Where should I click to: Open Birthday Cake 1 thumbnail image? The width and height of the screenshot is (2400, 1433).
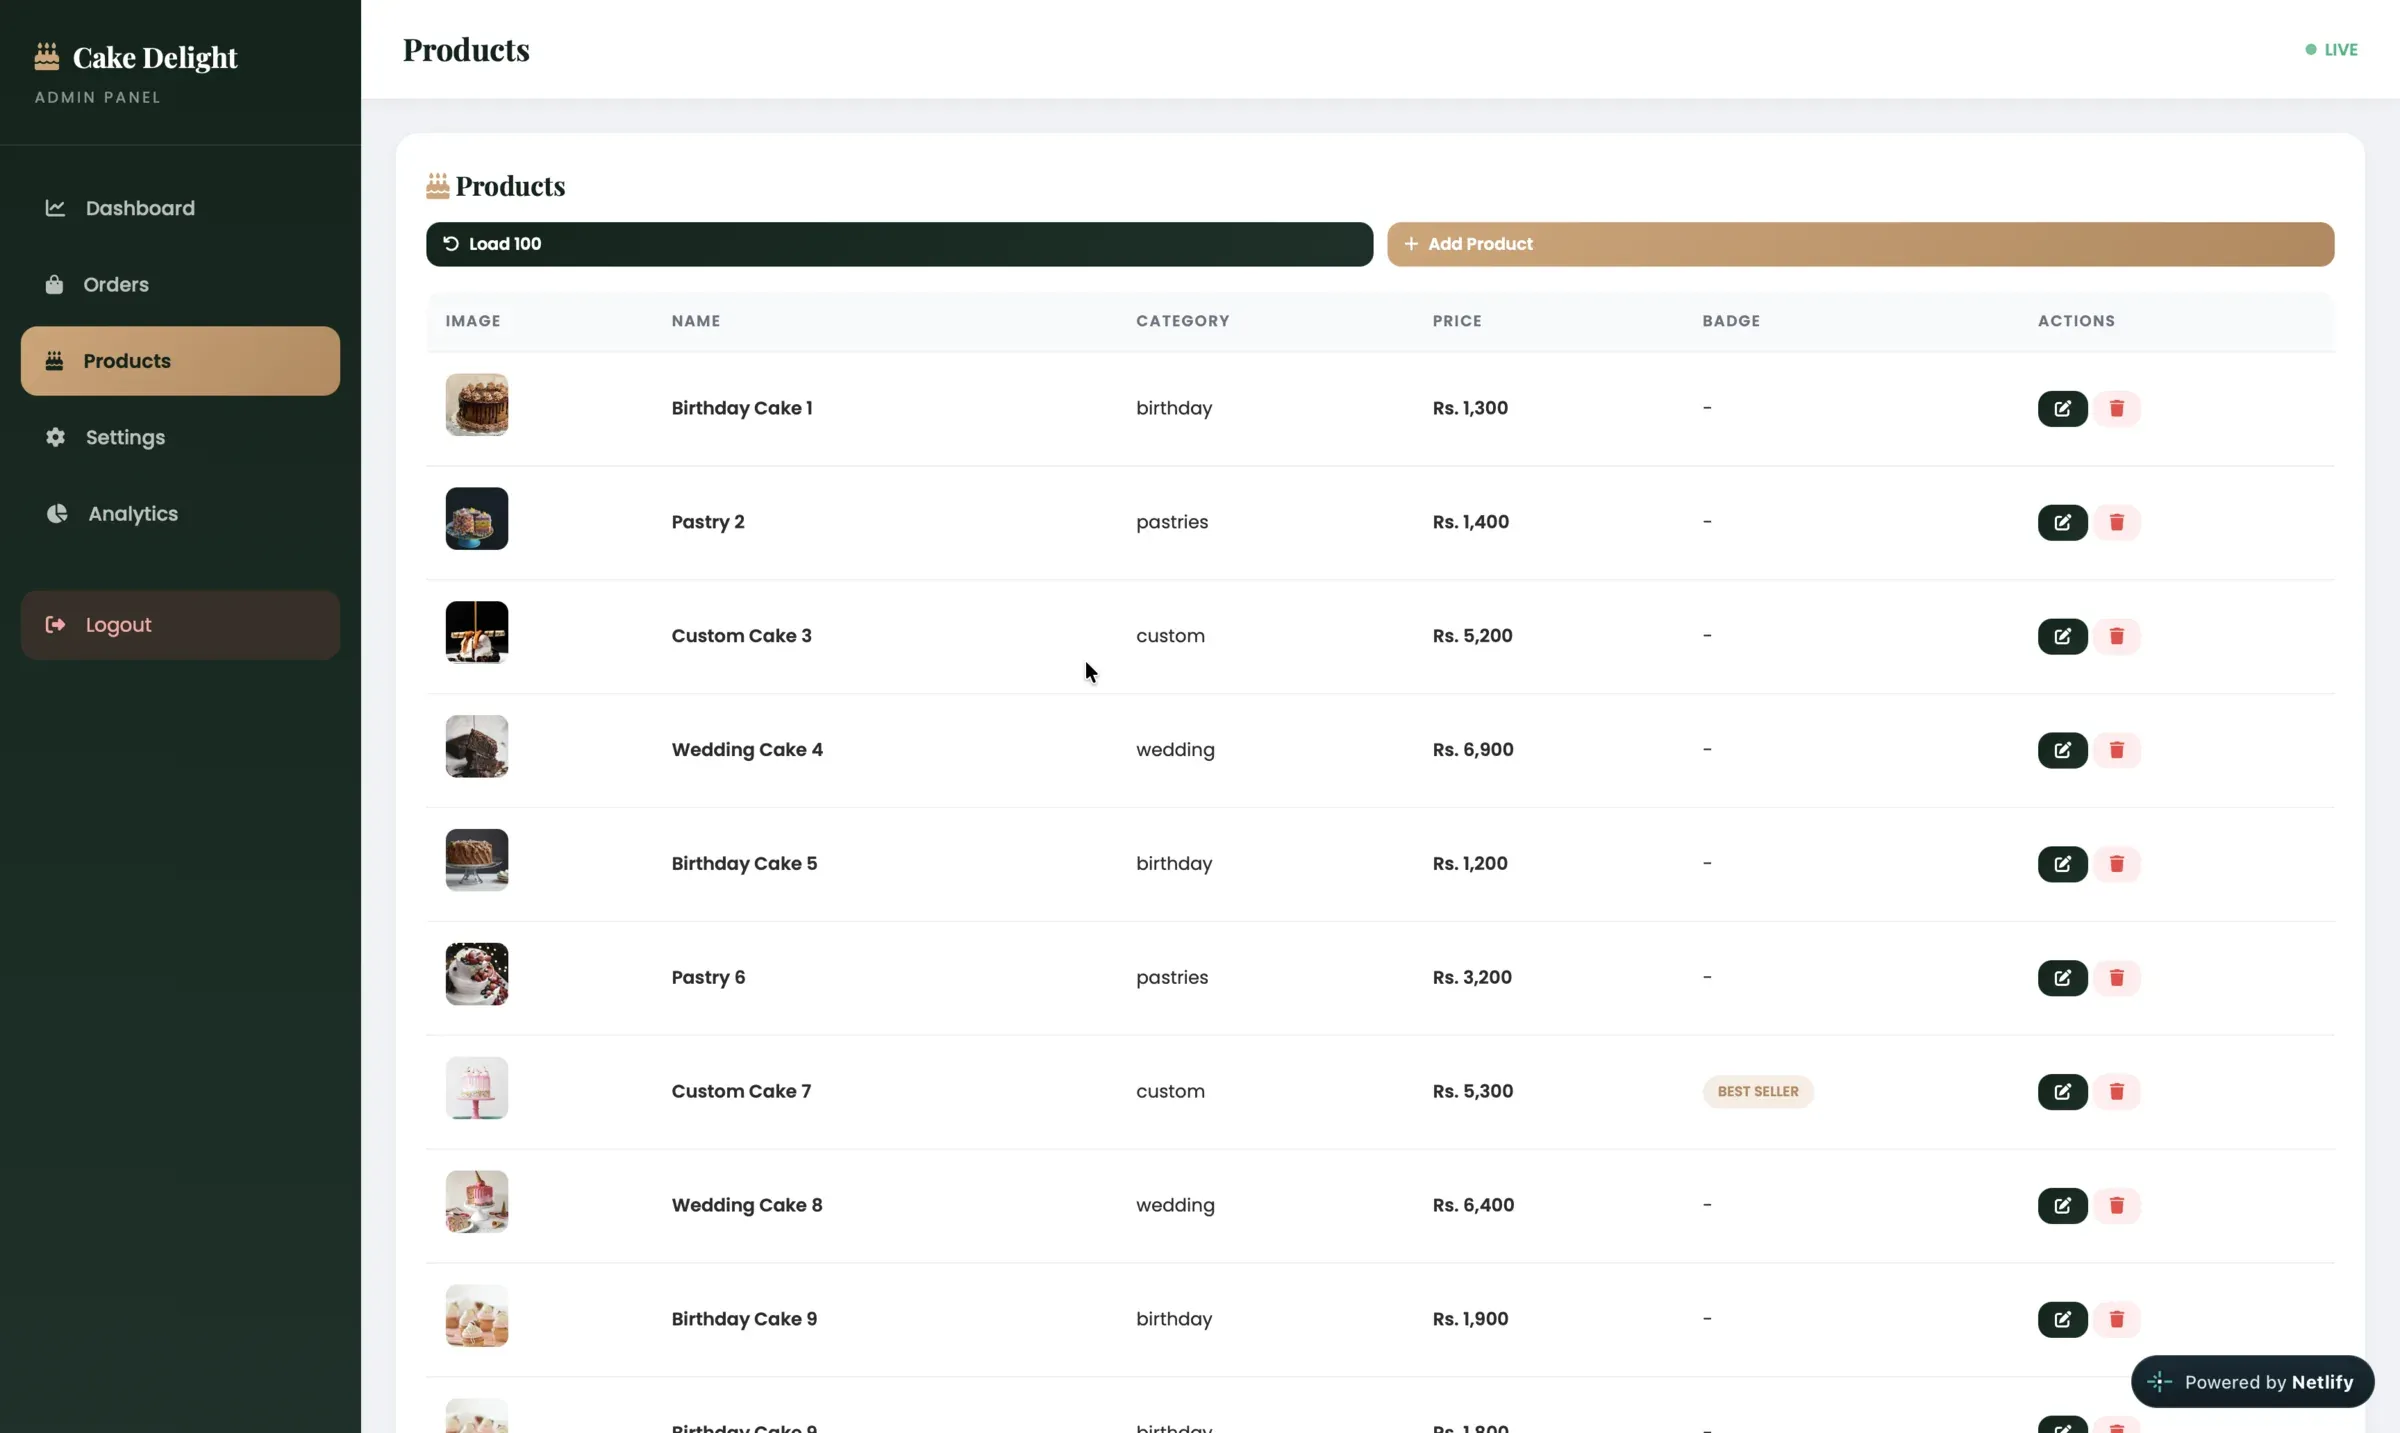pyautogui.click(x=477, y=405)
